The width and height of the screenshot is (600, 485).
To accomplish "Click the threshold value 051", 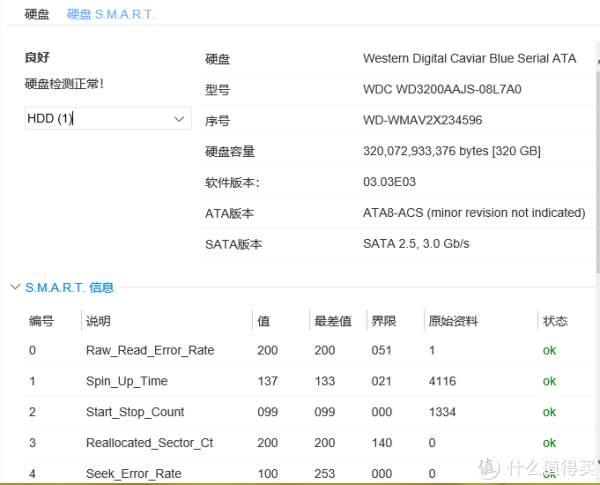I will 382,350.
